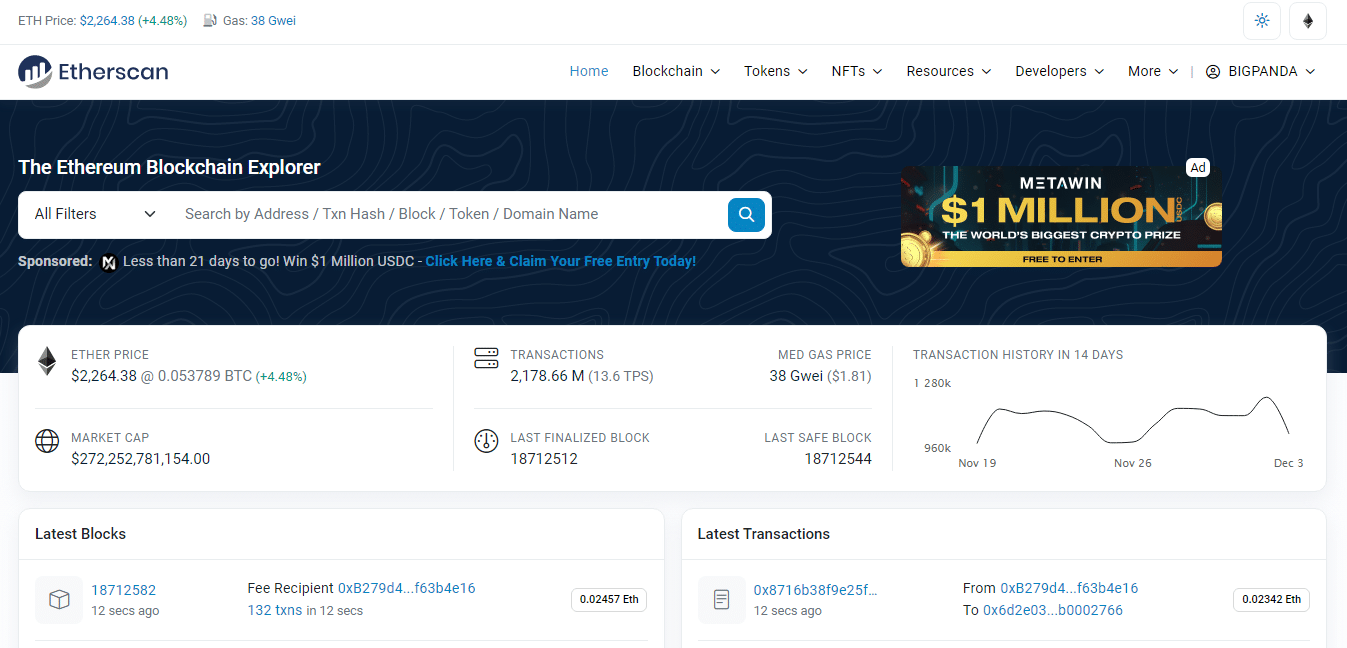Open the All Filters dropdown
The width and height of the screenshot is (1347, 648).
pos(93,214)
